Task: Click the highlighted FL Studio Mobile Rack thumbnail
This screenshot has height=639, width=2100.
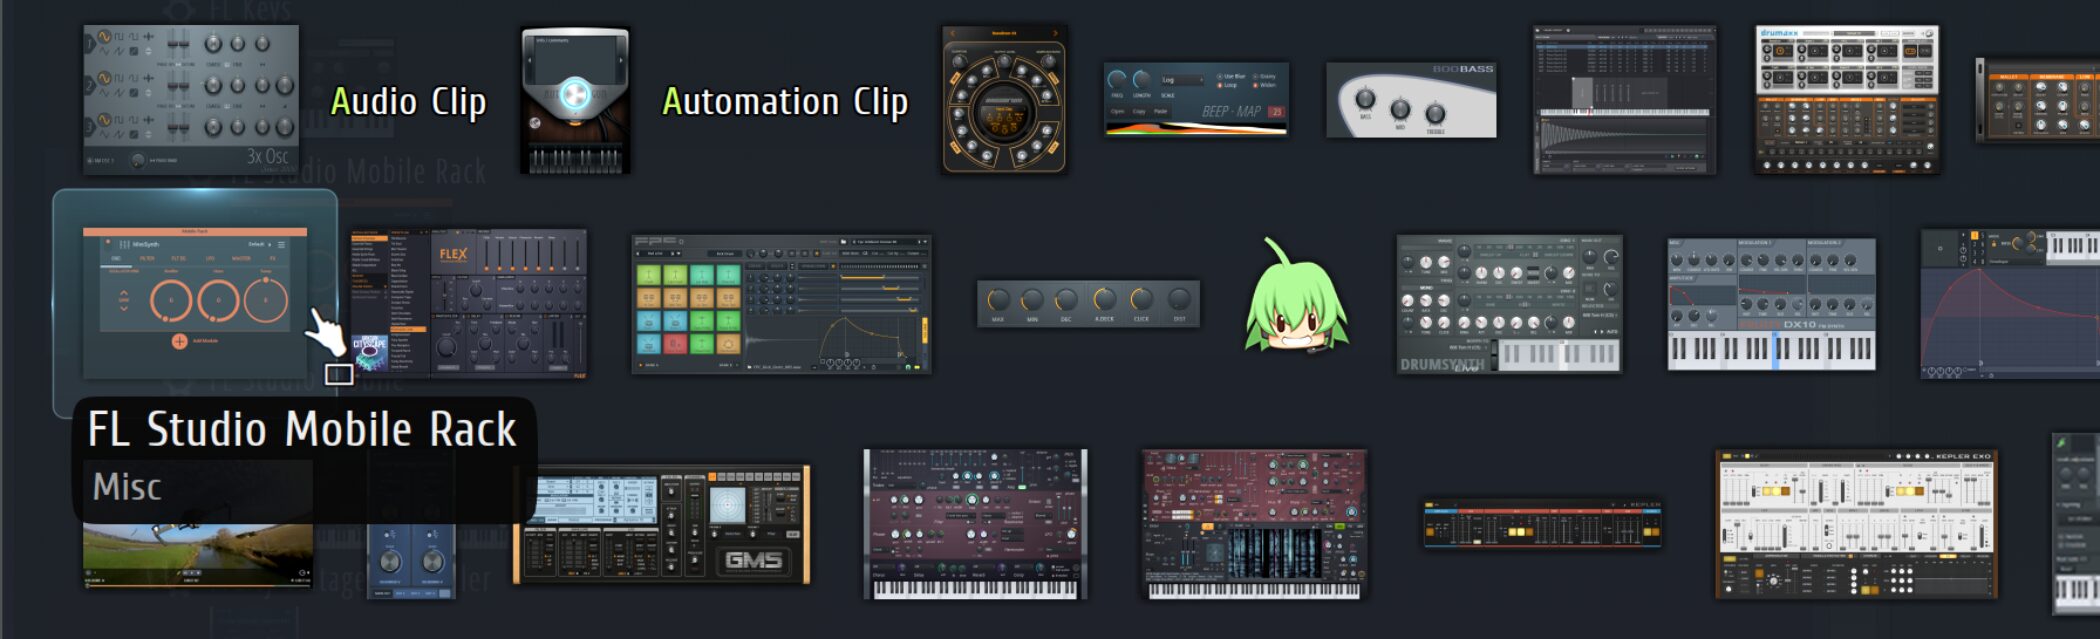Action: (195, 301)
